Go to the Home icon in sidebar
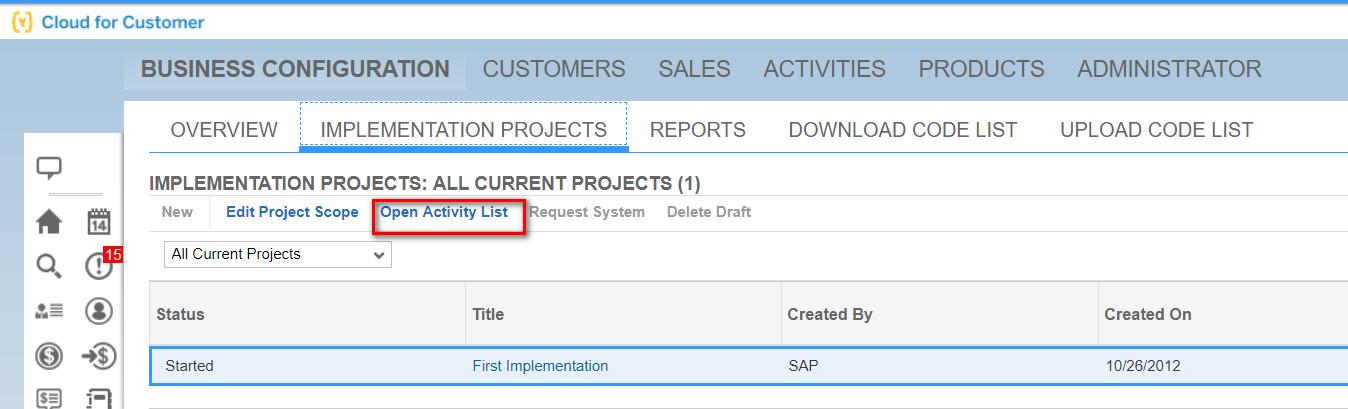 point(49,222)
